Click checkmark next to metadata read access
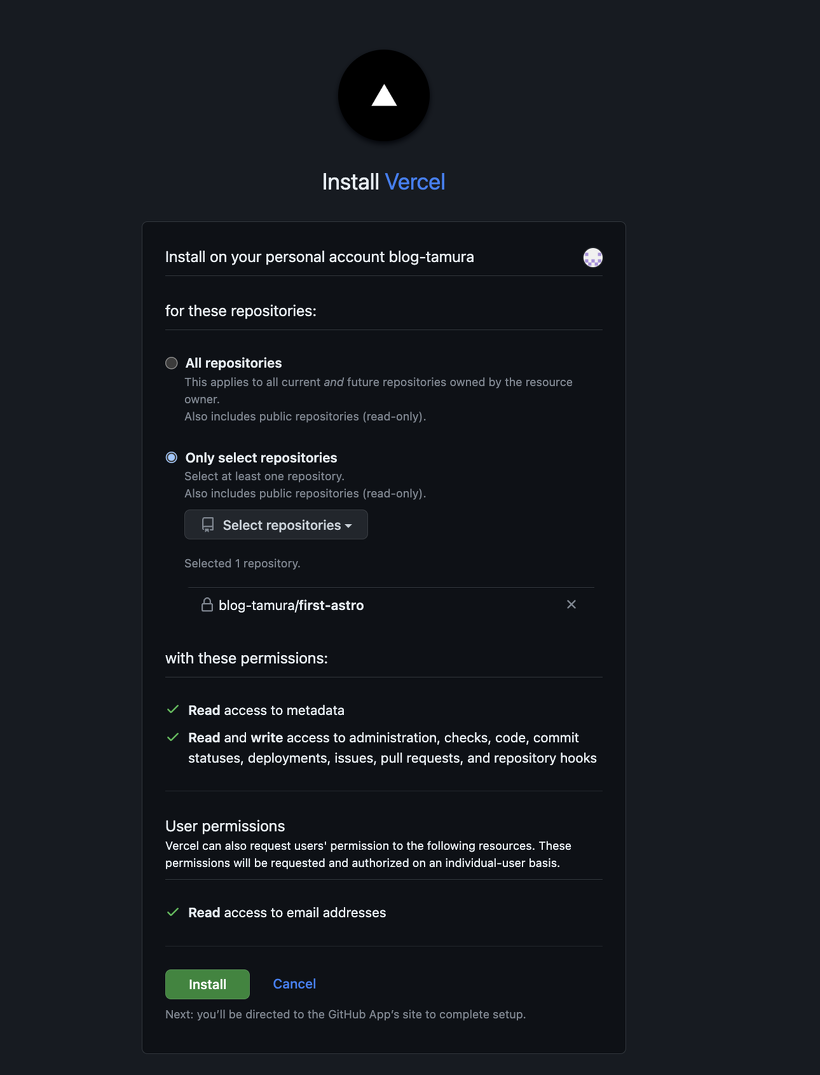Viewport: 820px width, 1075px height. (x=173, y=710)
